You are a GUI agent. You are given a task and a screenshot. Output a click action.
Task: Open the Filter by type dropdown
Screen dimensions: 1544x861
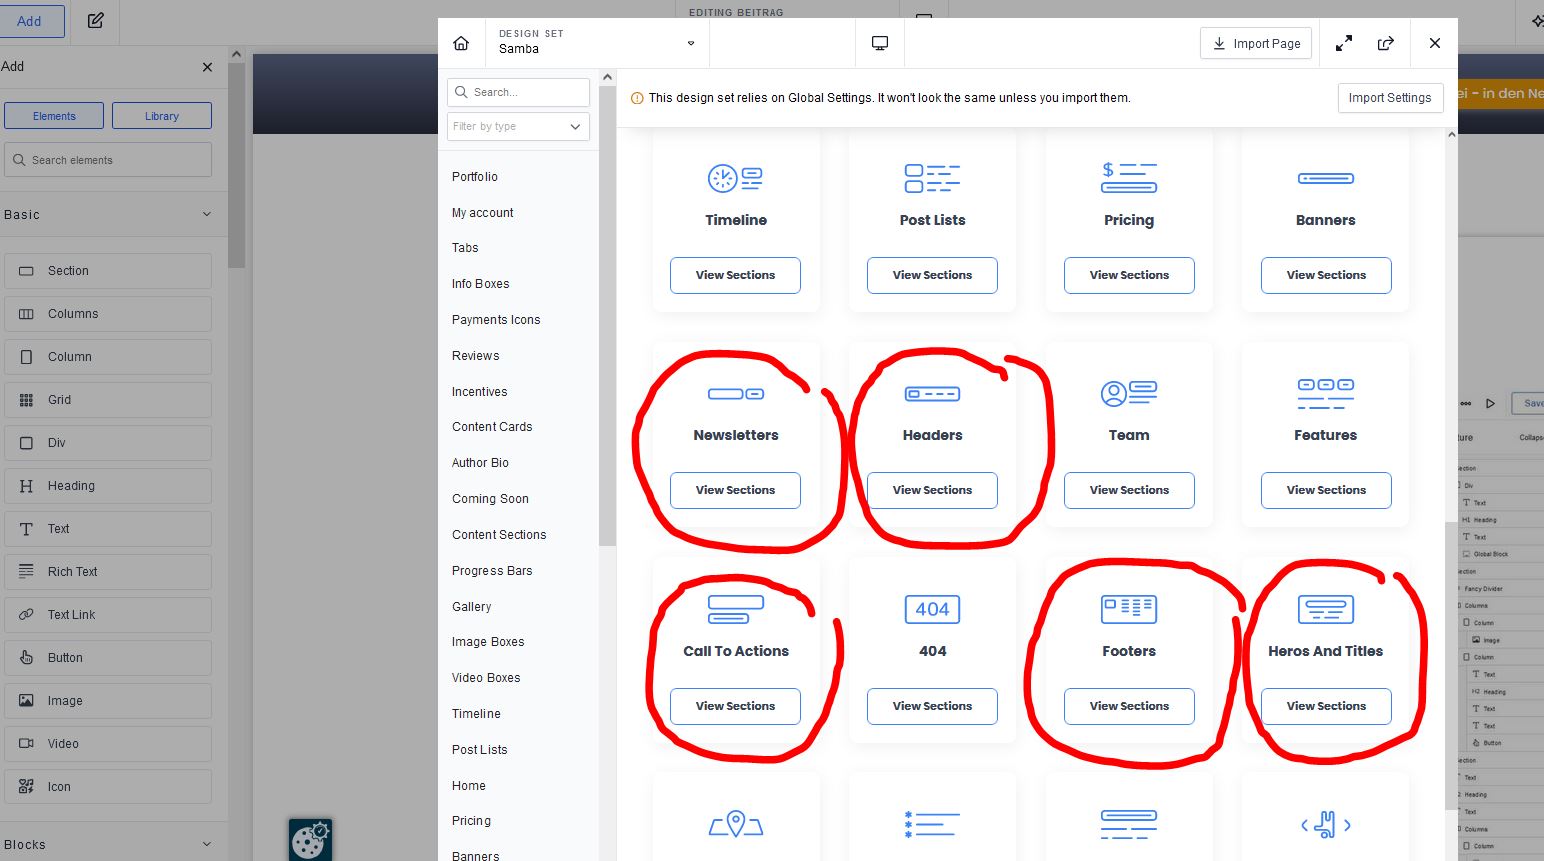point(518,127)
